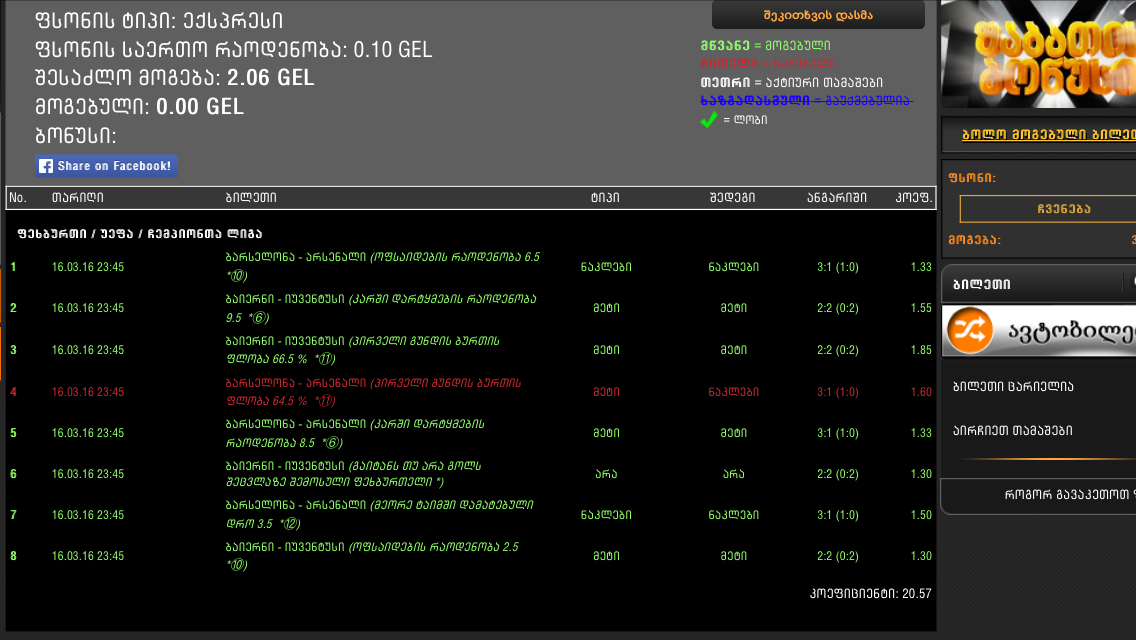
Task: Click the green checkmark legend icon
Action: (x=709, y=120)
